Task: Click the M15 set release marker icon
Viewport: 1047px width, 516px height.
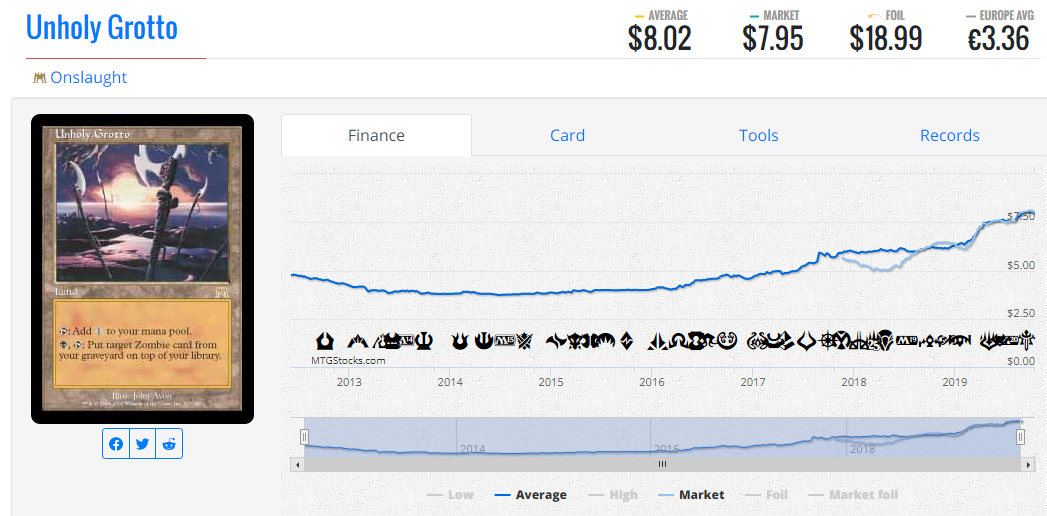Action: coord(503,342)
